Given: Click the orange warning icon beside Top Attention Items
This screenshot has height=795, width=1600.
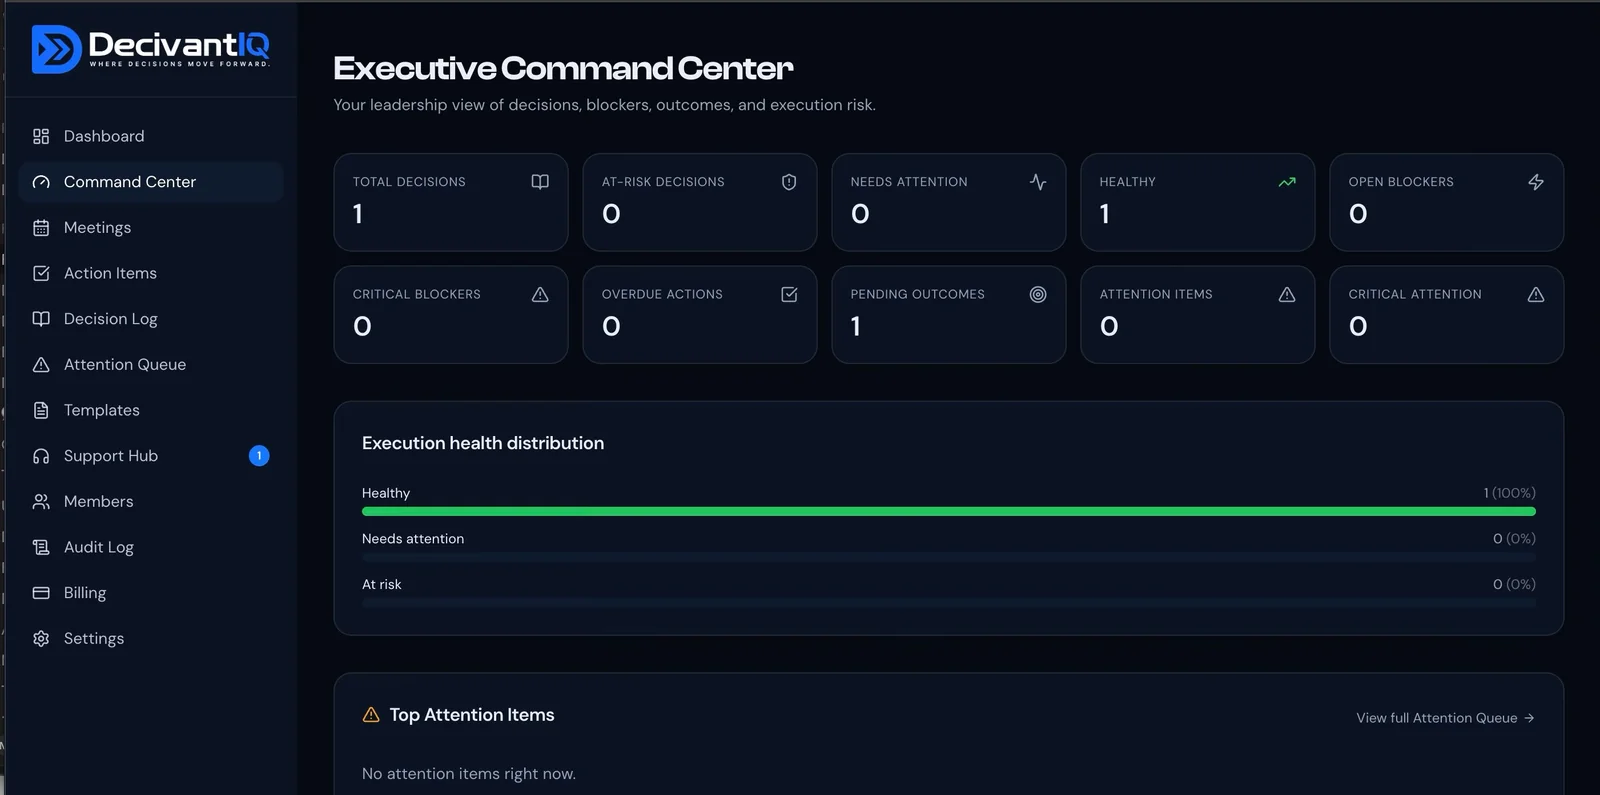Looking at the screenshot, I should point(371,715).
